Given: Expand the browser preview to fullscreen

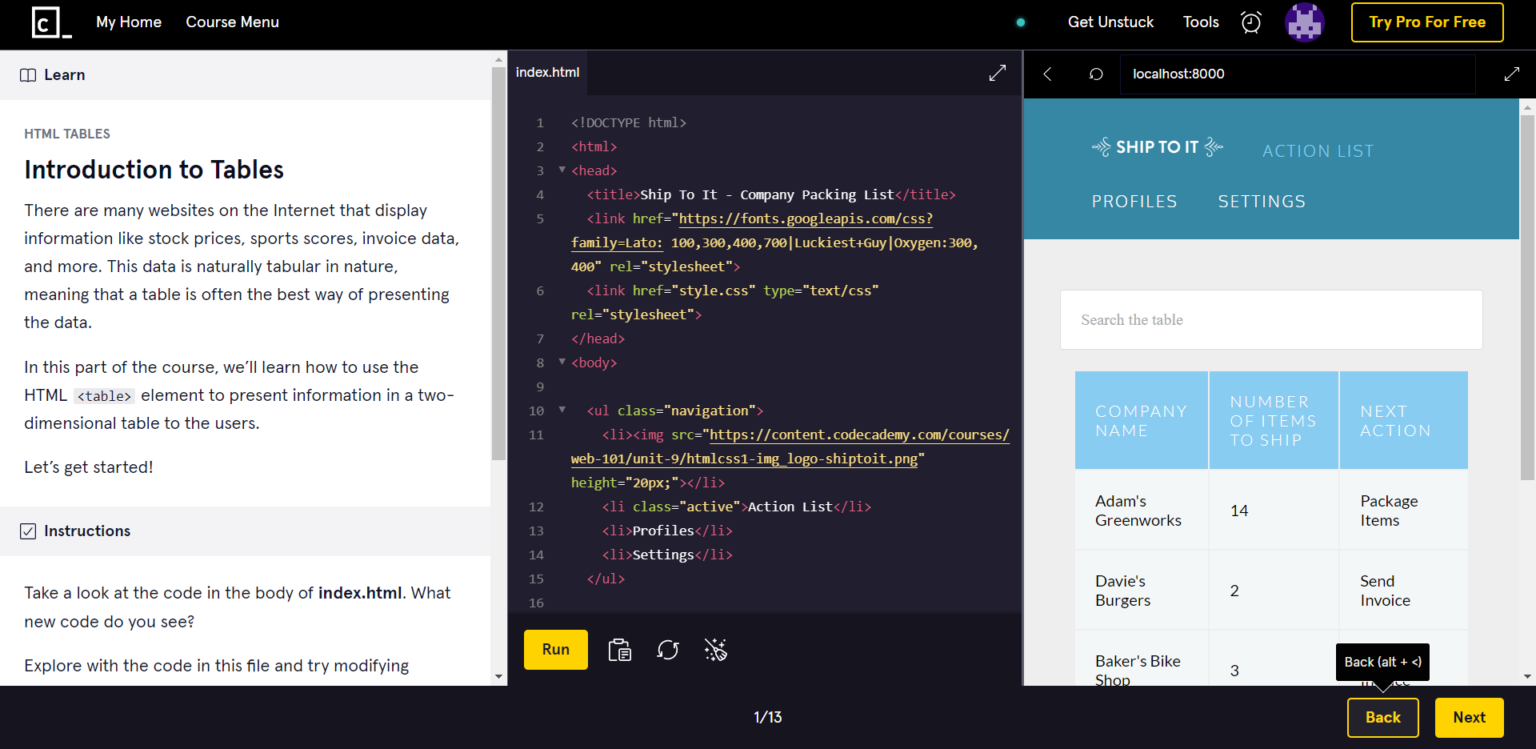Looking at the screenshot, I should (1511, 73).
